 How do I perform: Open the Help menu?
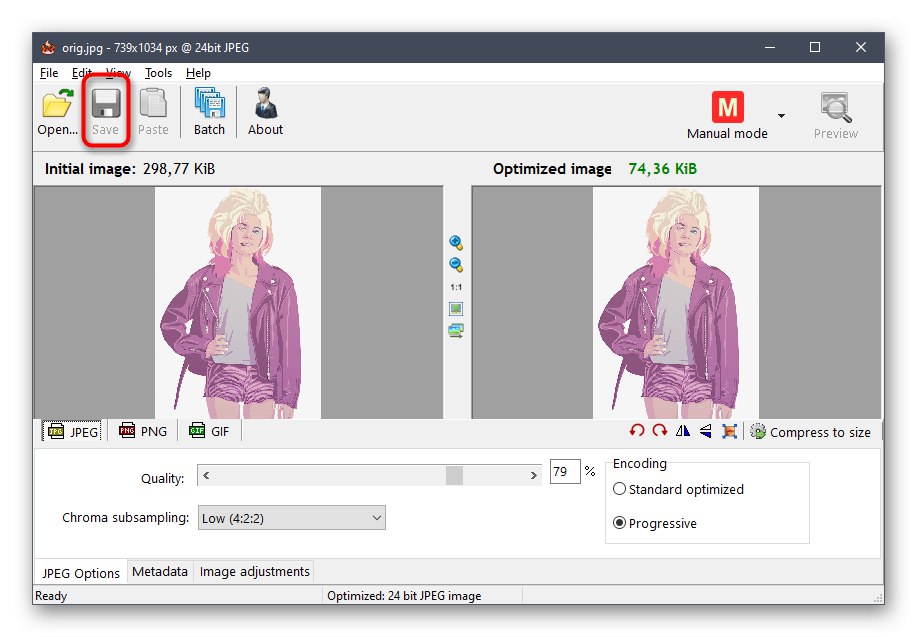click(198, 73)
